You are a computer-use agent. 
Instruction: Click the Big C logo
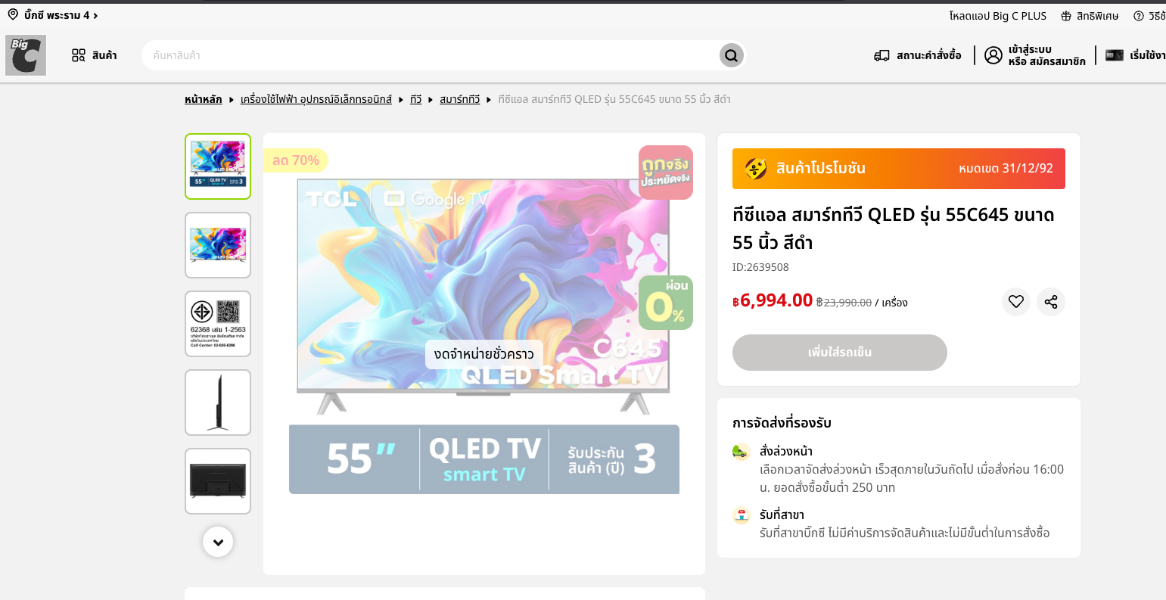click(x=25, y=55)
